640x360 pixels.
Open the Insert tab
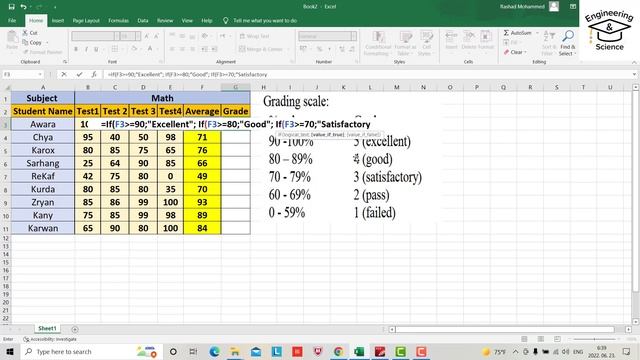tap(58, 20)
